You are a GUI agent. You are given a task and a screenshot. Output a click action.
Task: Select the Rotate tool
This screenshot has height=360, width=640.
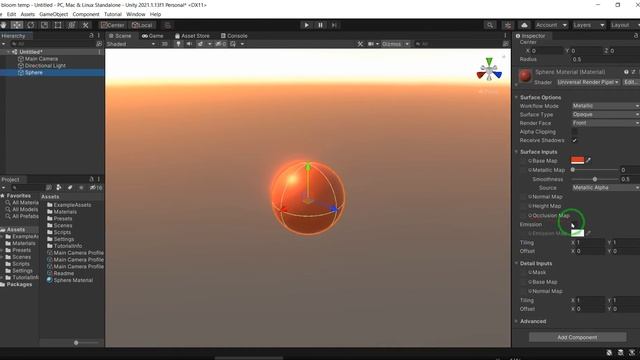(31, 25)
